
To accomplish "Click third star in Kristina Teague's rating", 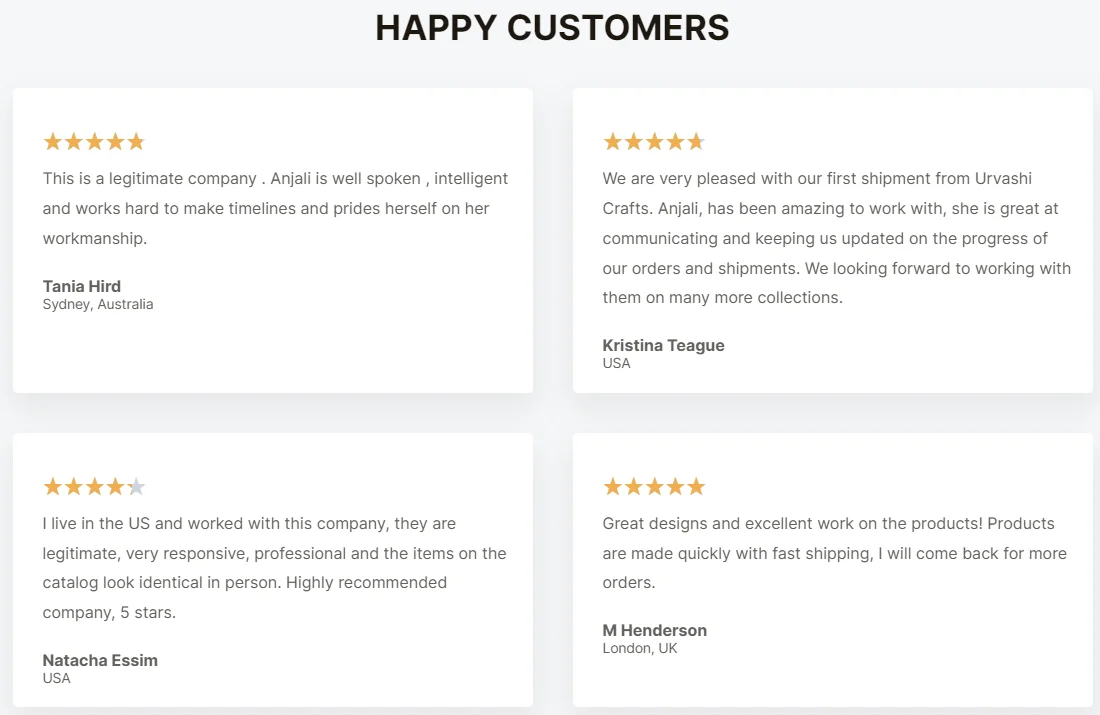I will [654, 142].
